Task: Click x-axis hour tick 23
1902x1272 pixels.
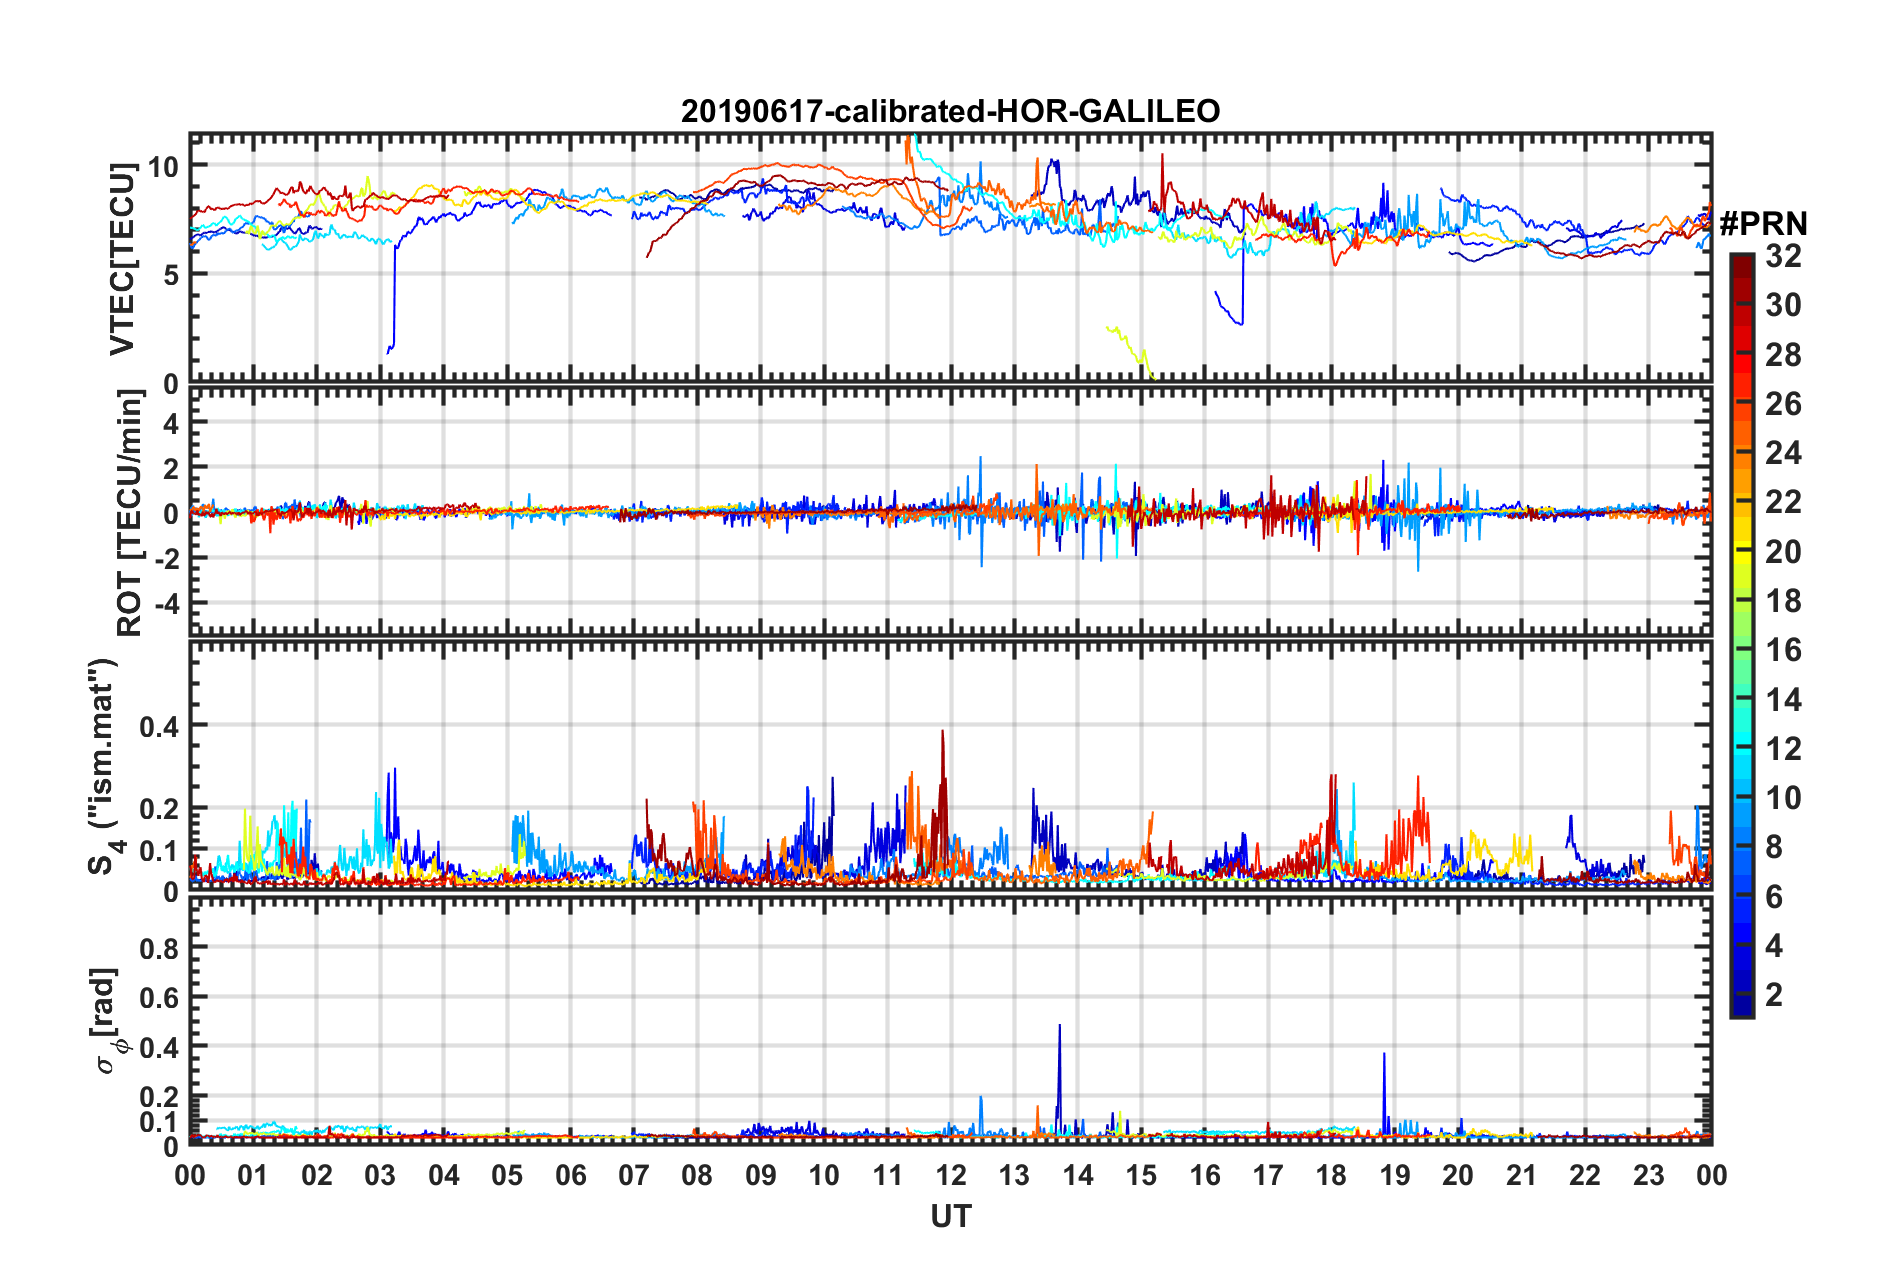Action: [1648, 1175]
